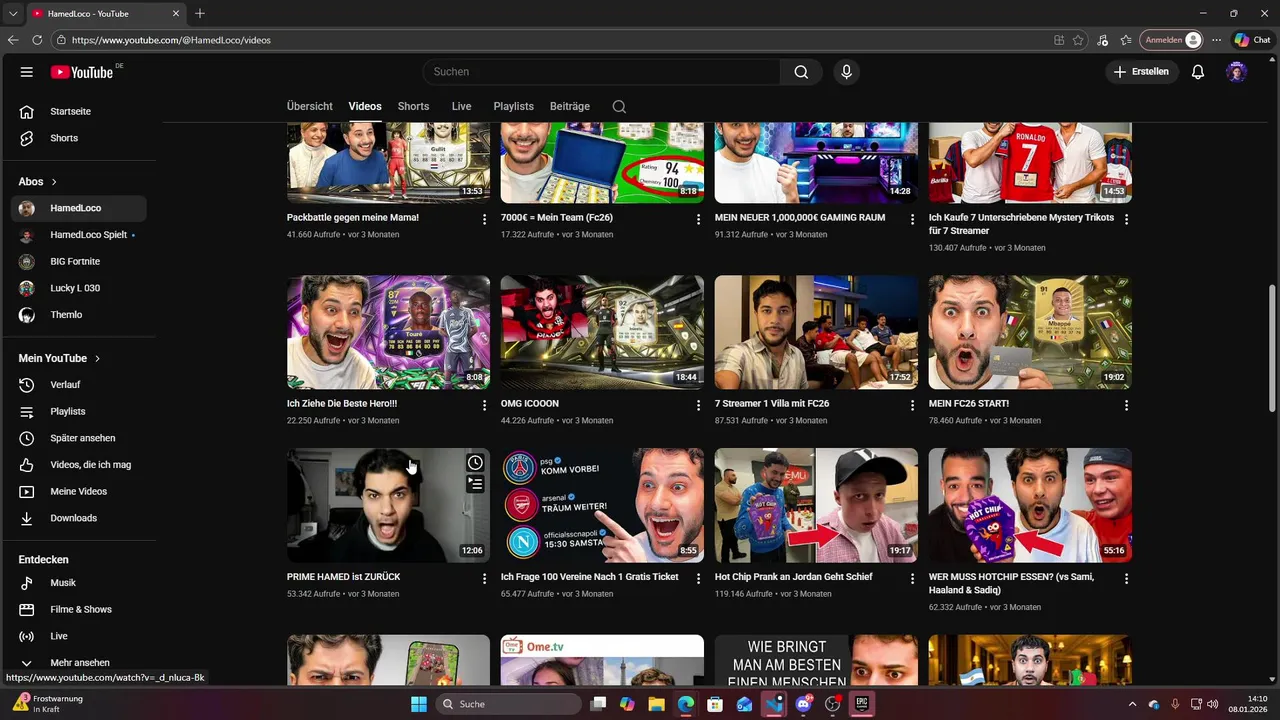The height and width of the screenshot is (720, 1280).
Task: Expand the Abos section chevron
Action: (x=54, y=182)
